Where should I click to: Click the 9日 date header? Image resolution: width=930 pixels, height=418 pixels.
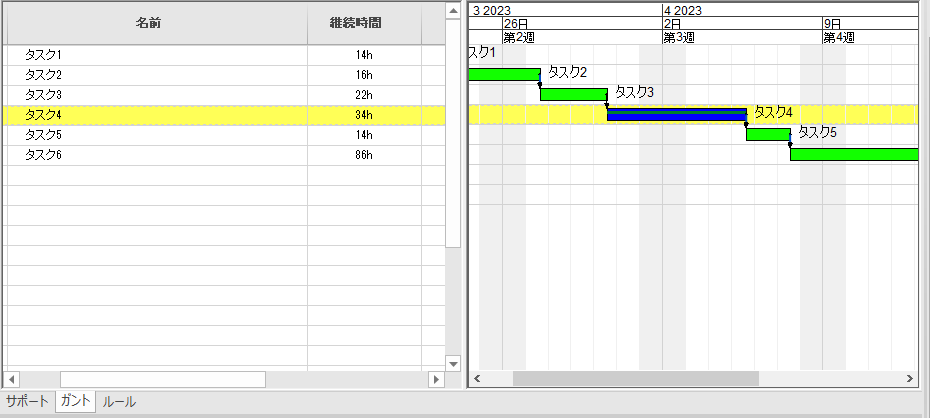pos(832,24)
